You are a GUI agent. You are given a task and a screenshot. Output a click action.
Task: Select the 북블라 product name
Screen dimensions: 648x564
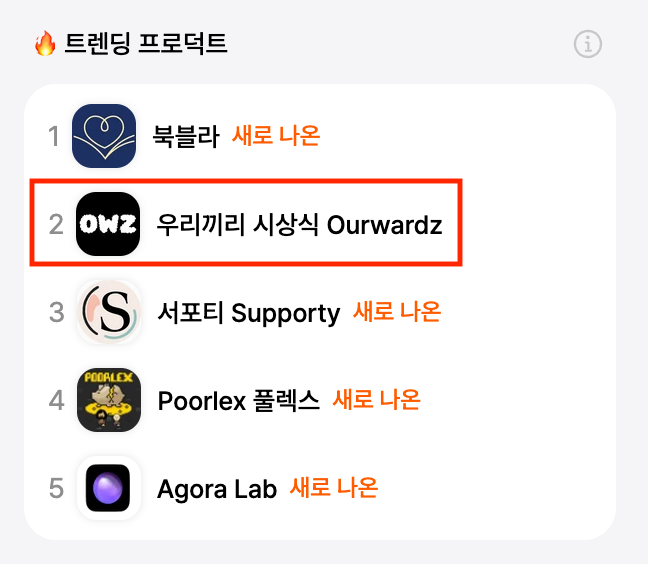click(186, 136)
